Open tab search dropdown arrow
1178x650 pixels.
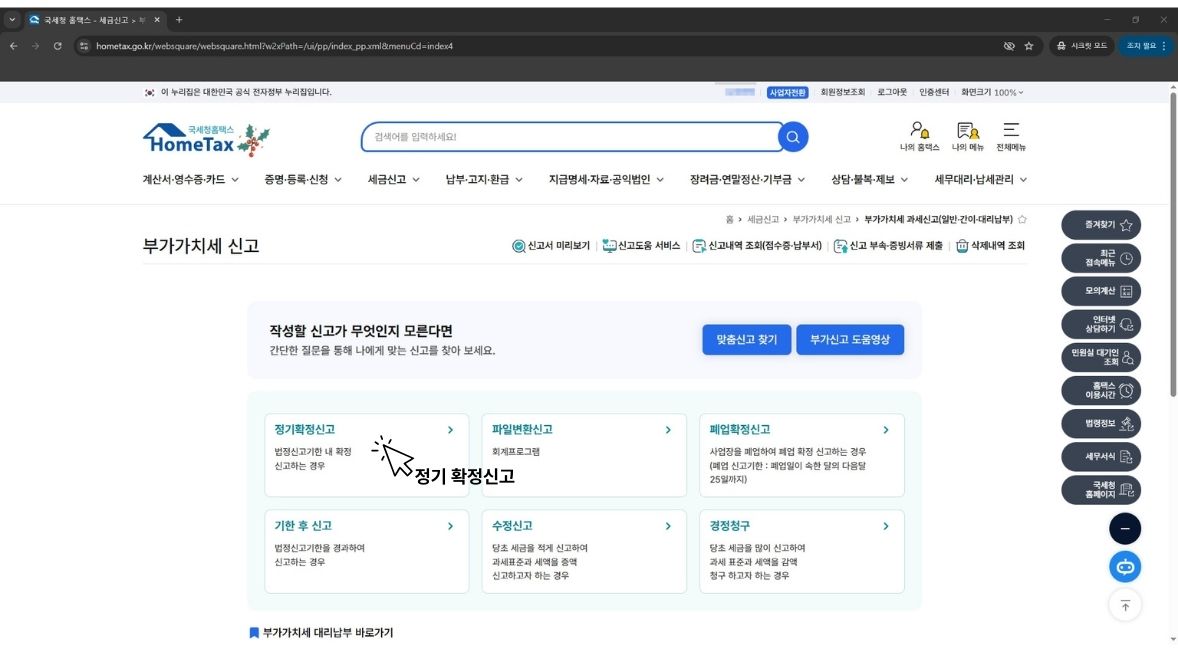click(x=12, y=20)
